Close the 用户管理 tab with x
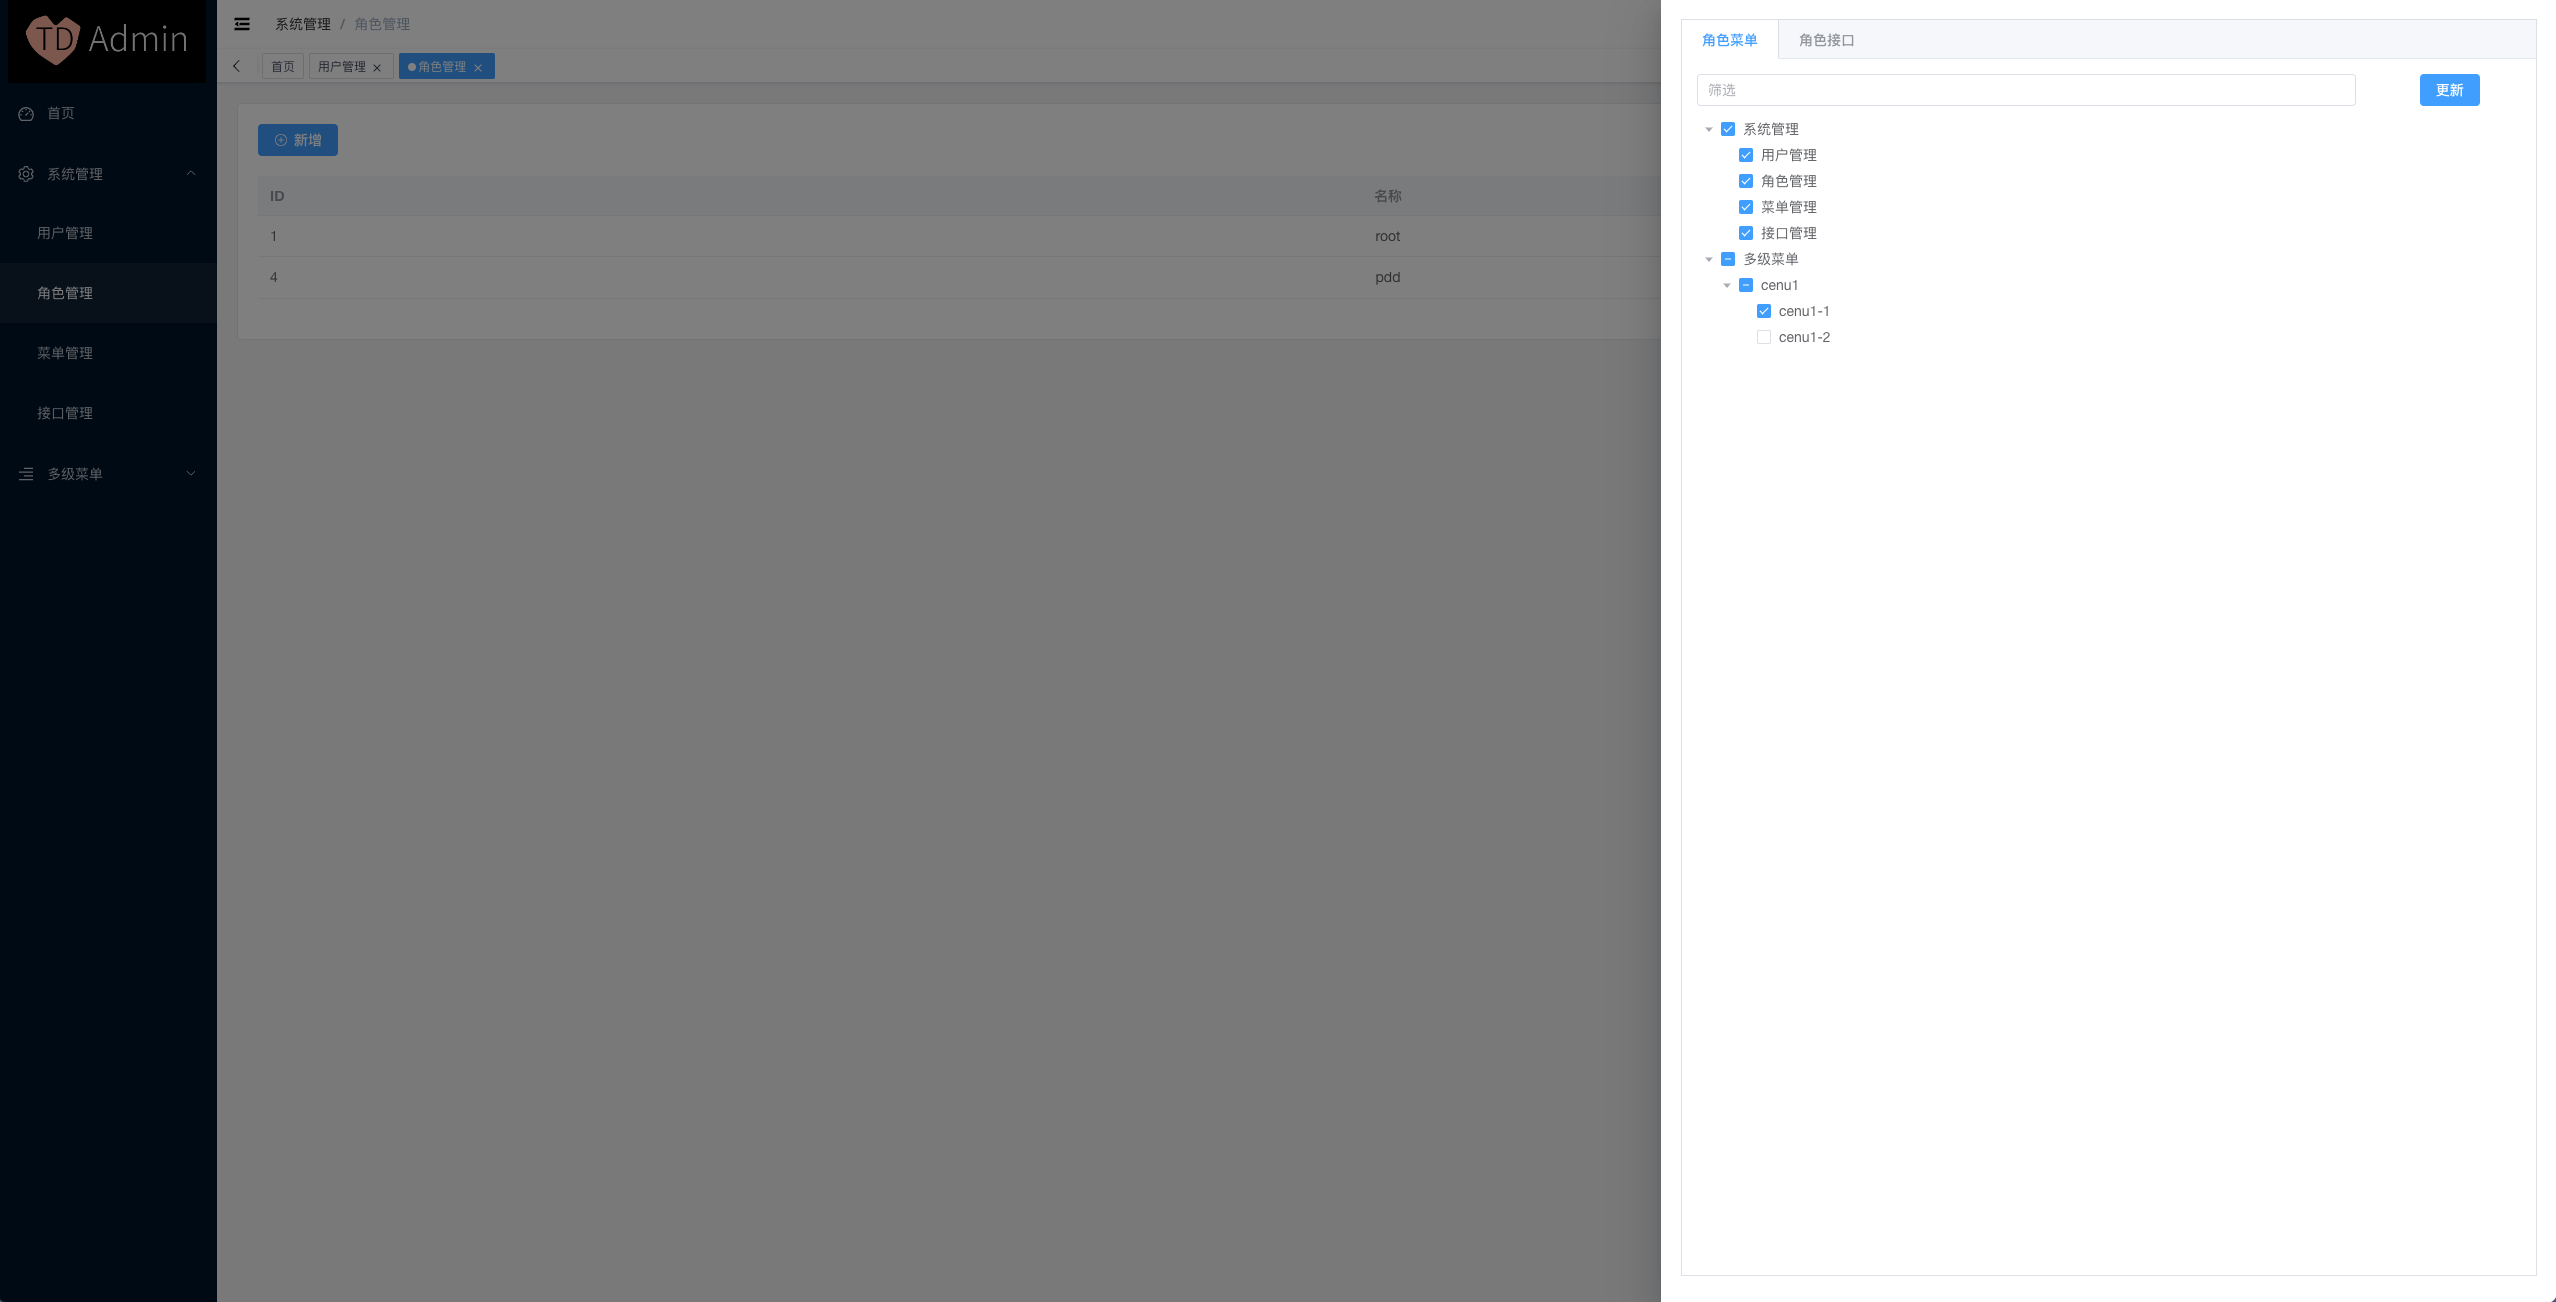2556x1302 pixels. [x=377, y=68]
